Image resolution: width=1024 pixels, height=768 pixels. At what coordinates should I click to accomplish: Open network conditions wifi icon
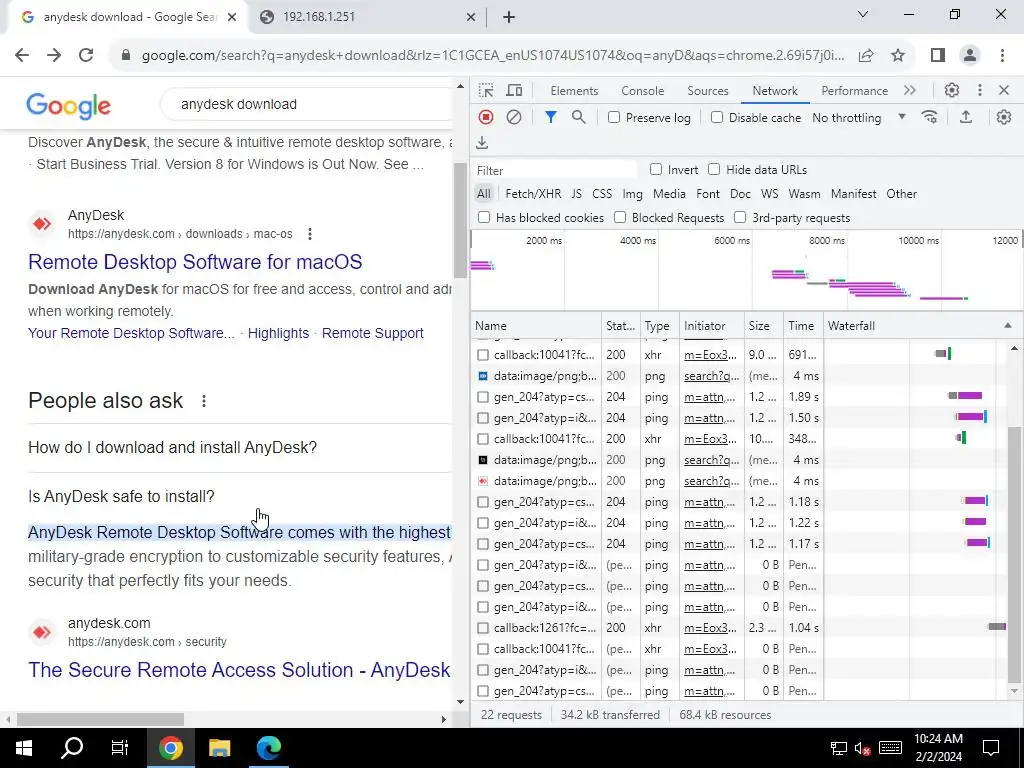[x=929, y=117]
